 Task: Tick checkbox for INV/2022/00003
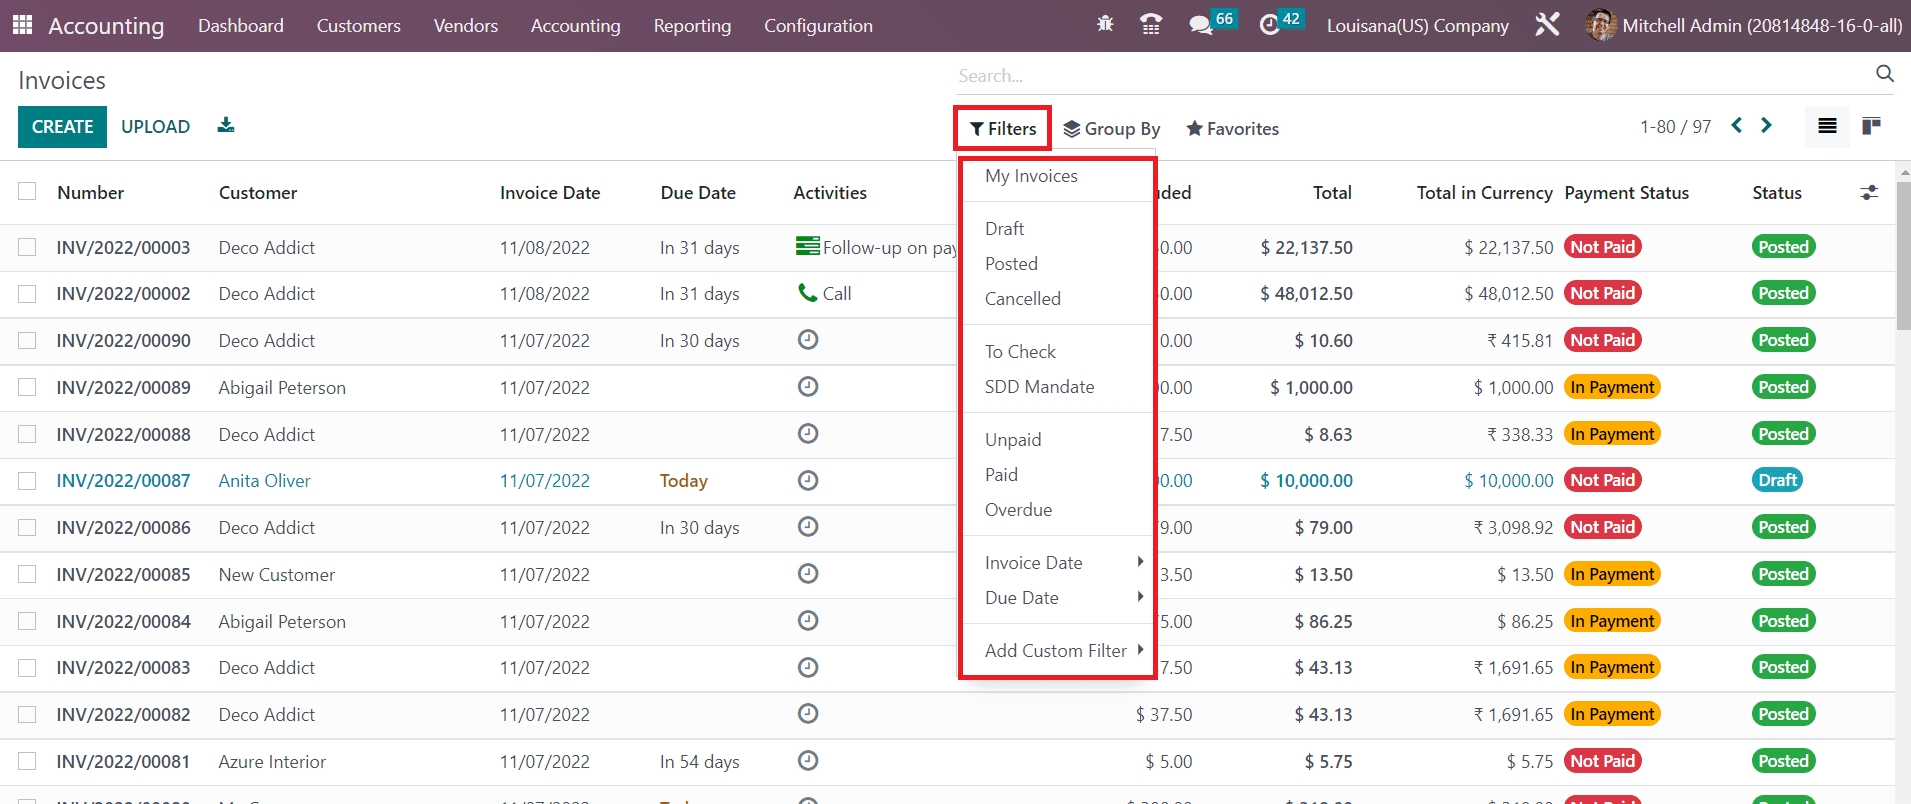(27, 247)
